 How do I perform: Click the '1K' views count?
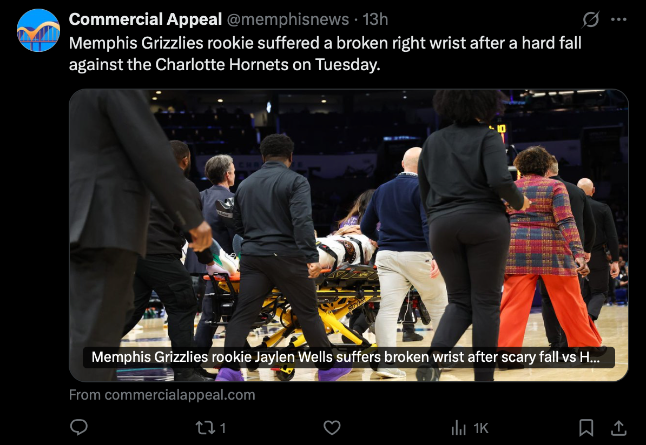click(481, 429)
